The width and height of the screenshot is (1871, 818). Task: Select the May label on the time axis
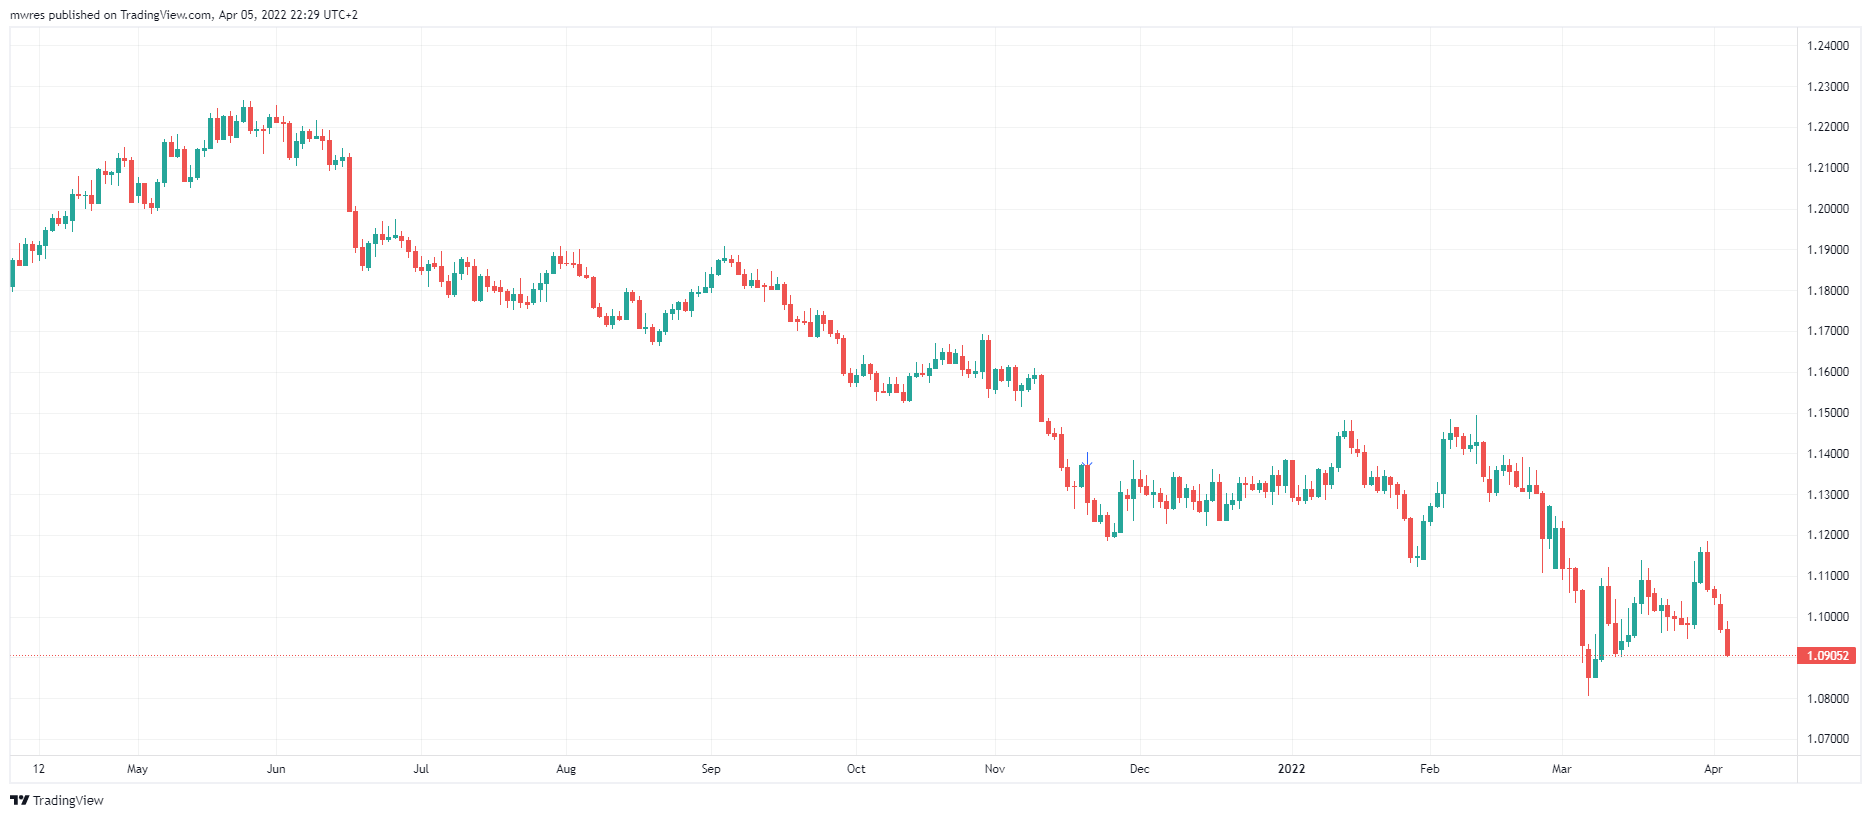[138, 769]
